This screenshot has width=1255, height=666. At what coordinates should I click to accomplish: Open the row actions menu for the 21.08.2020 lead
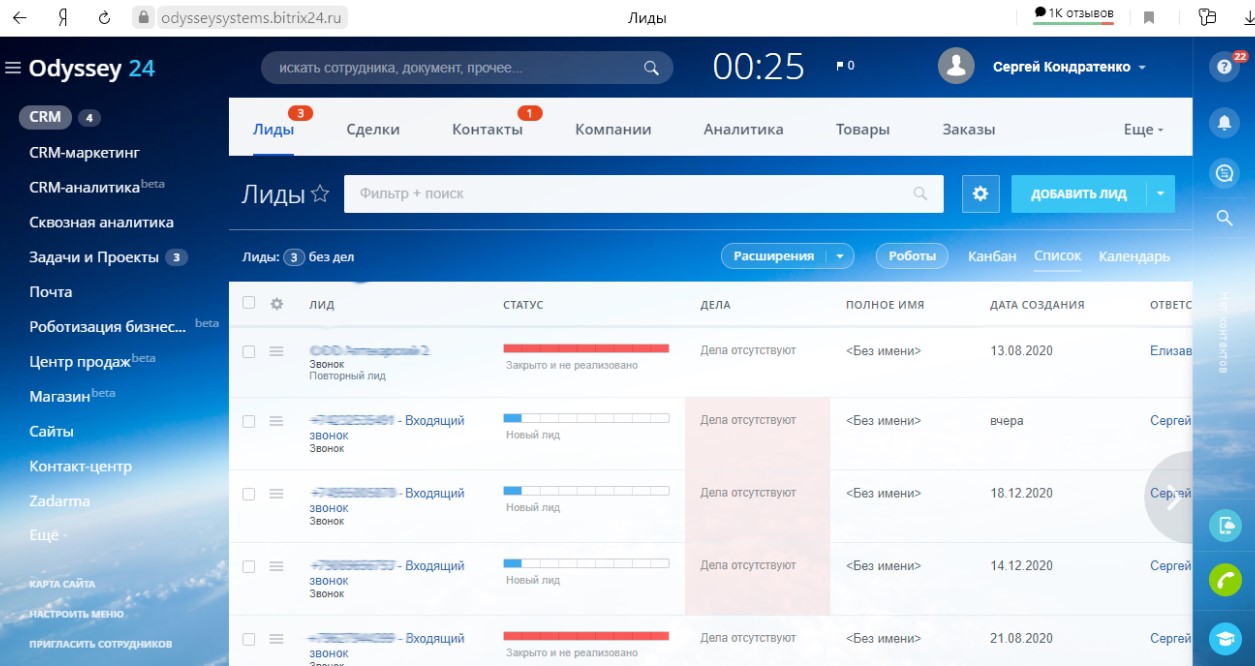tap(277, 639)
